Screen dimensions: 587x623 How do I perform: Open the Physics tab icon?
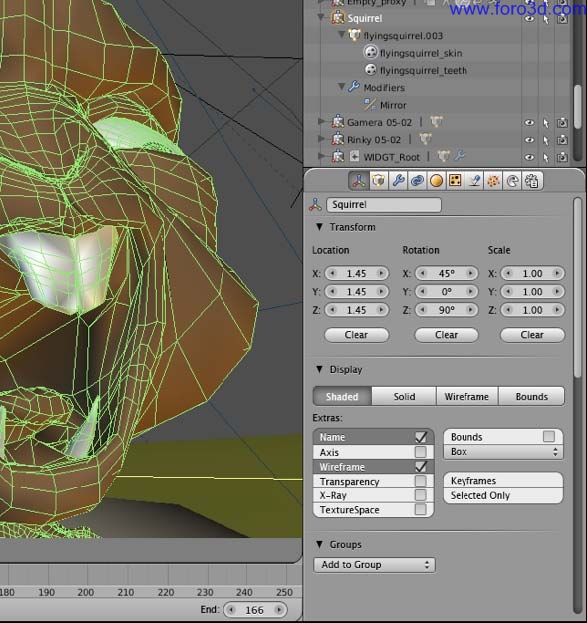(512, 181)
